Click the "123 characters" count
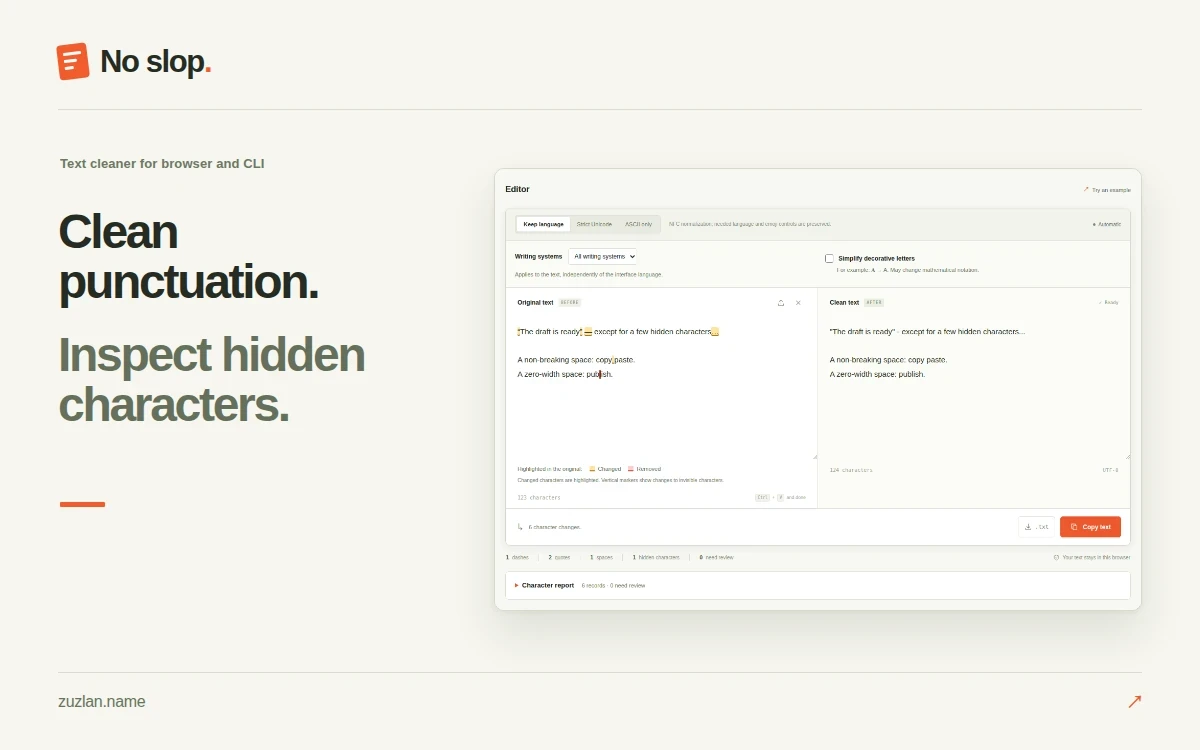 click(539, 497)
